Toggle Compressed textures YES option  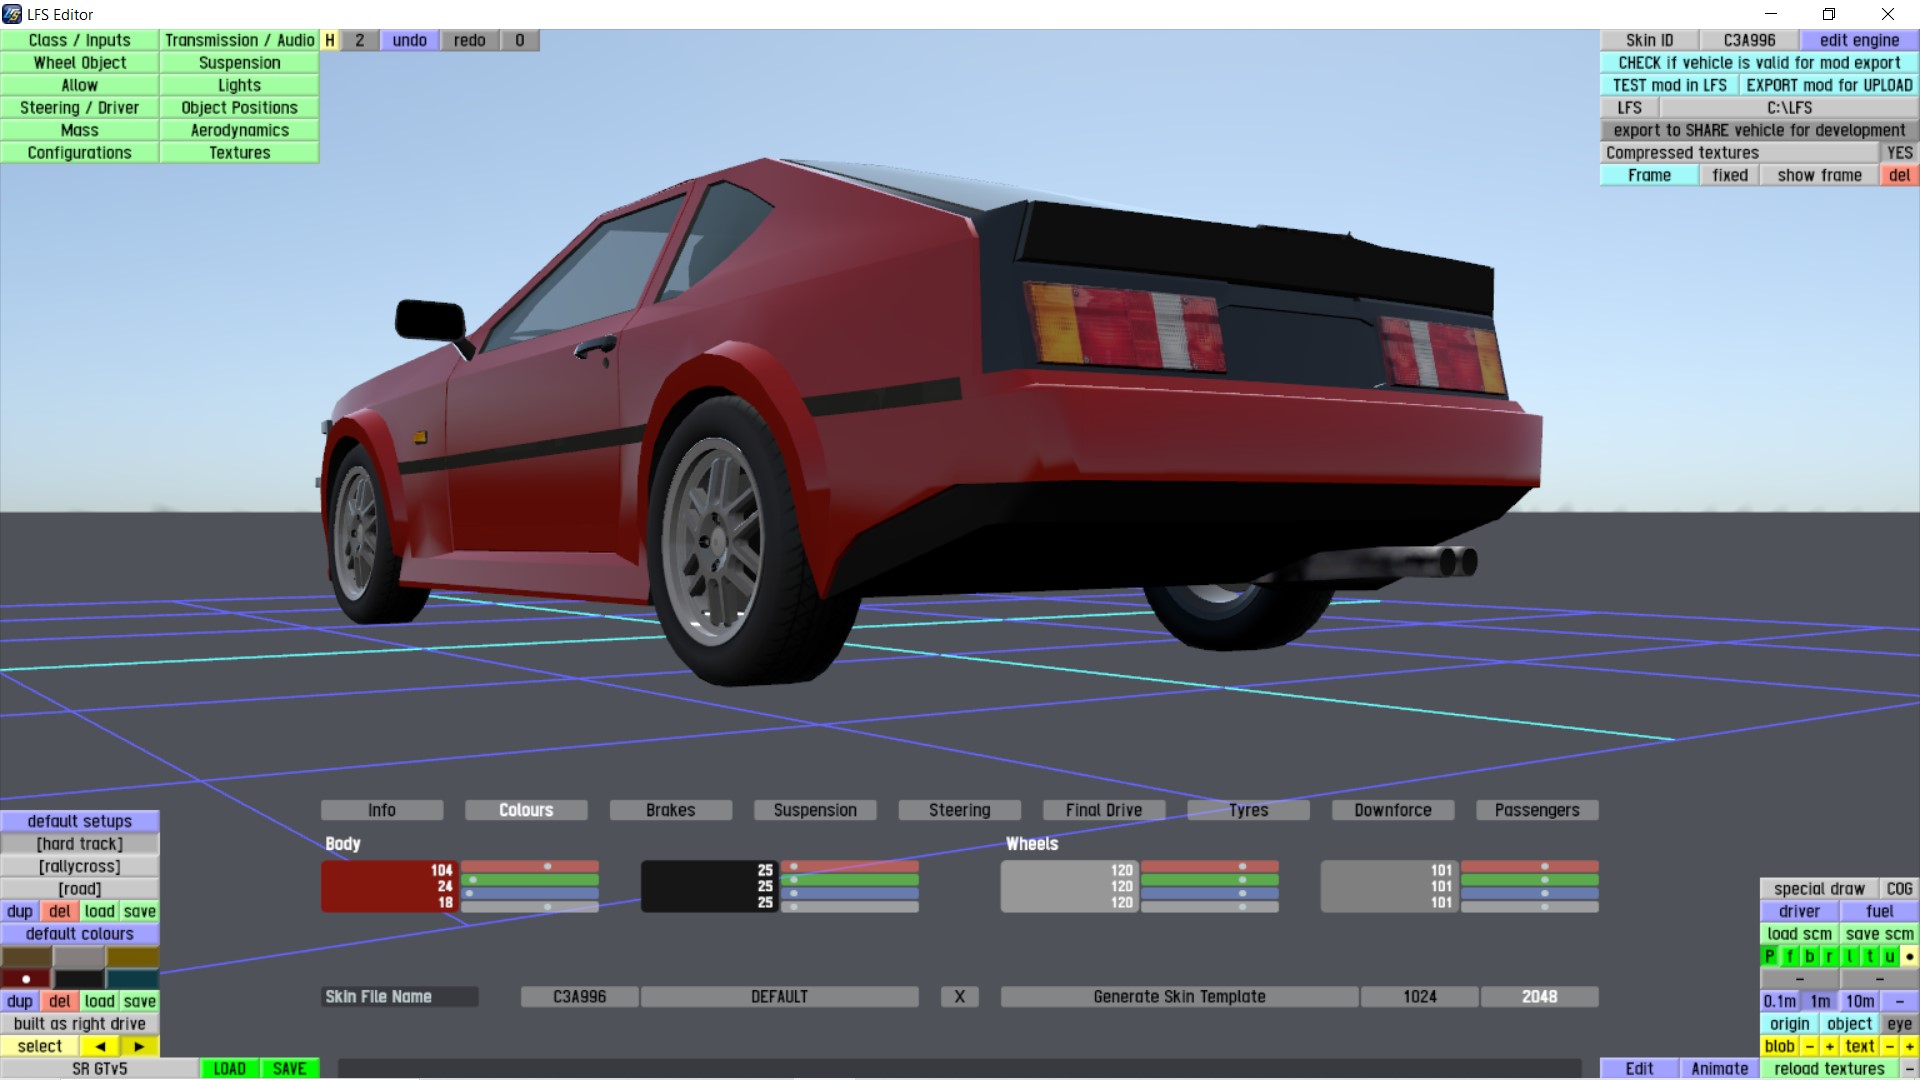pos(1899,153)
